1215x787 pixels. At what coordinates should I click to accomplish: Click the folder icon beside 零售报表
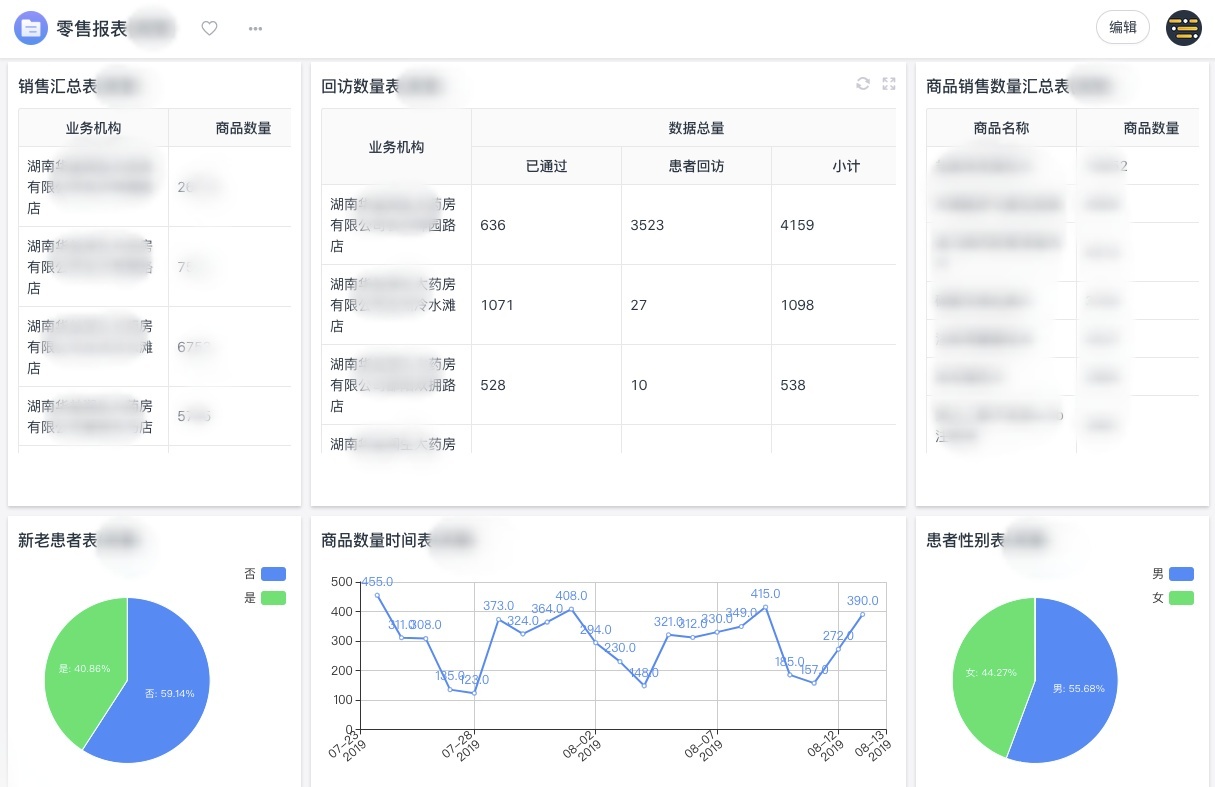pos(31,28)
